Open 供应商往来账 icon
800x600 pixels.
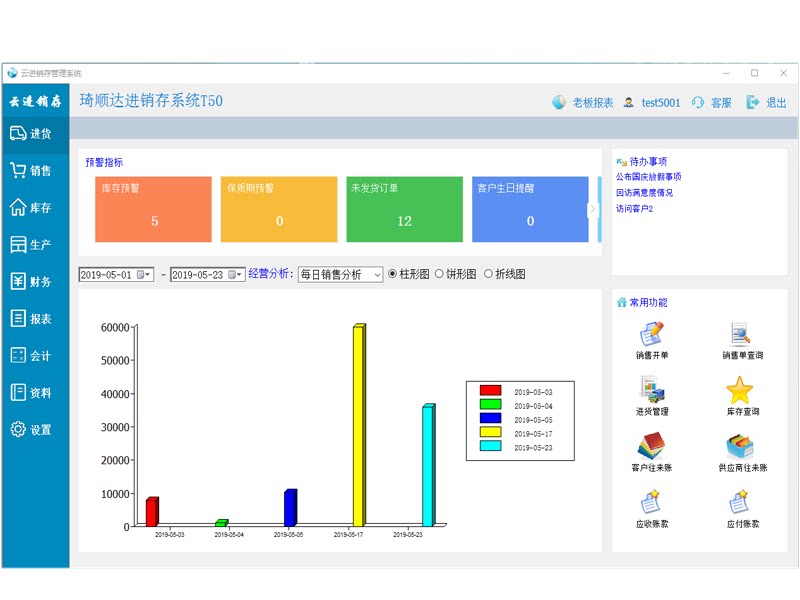click(740, 446)
